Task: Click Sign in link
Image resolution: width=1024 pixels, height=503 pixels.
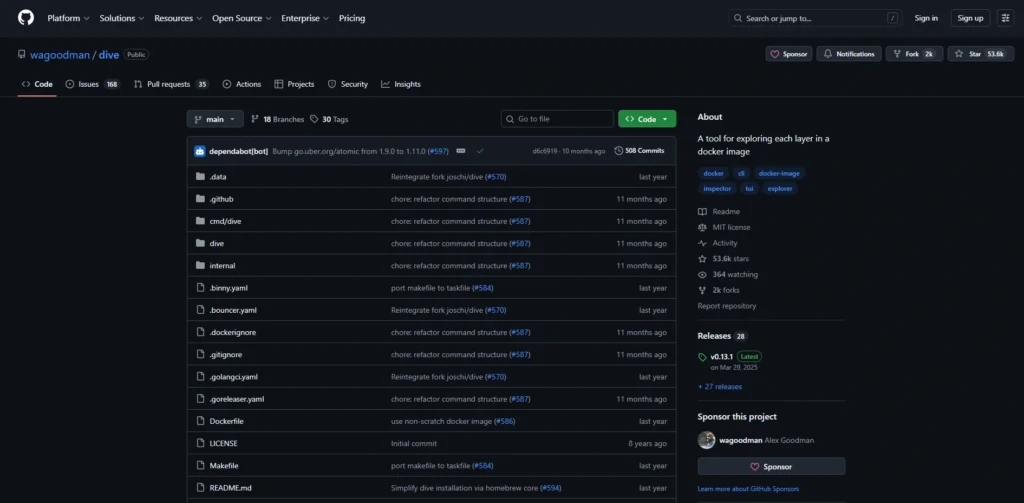Action: (x=926, y=18)
